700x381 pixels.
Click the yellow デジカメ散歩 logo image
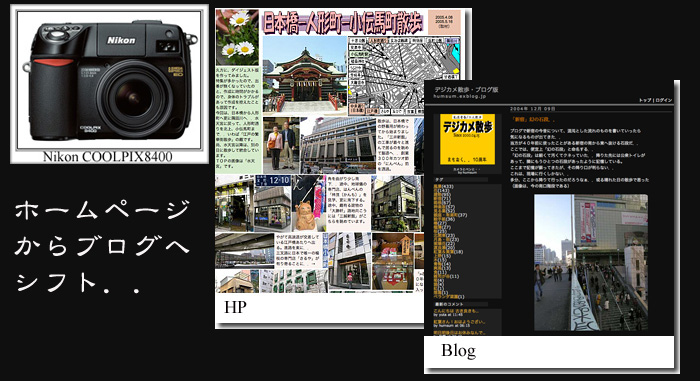[x=467, y=139]
